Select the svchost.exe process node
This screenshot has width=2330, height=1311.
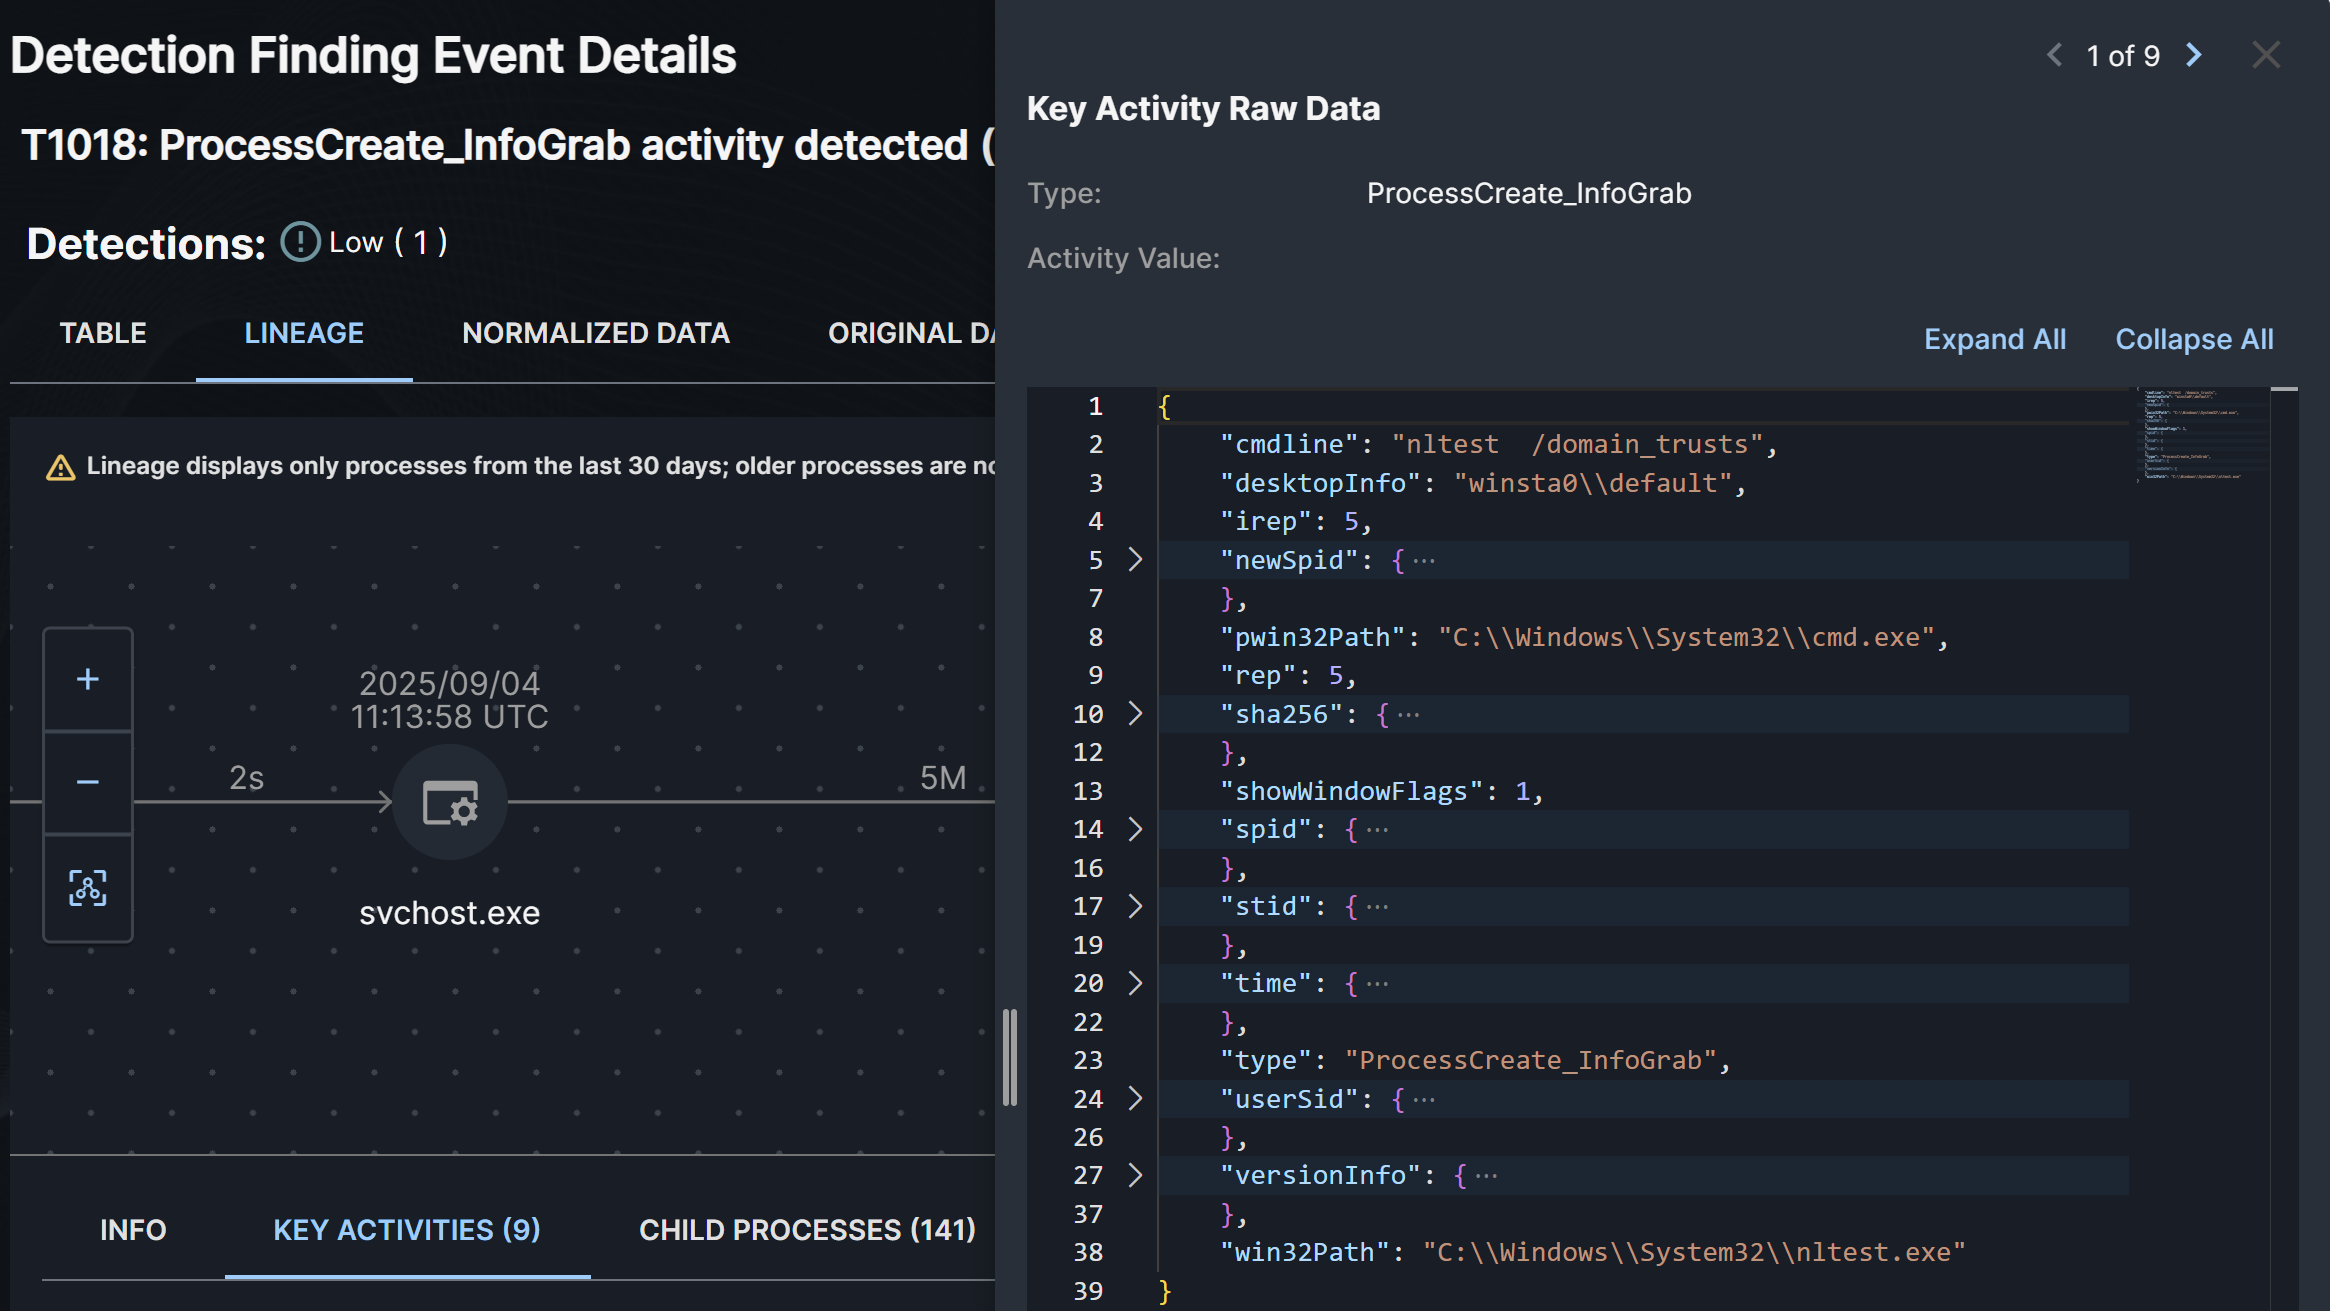(450, 802)
